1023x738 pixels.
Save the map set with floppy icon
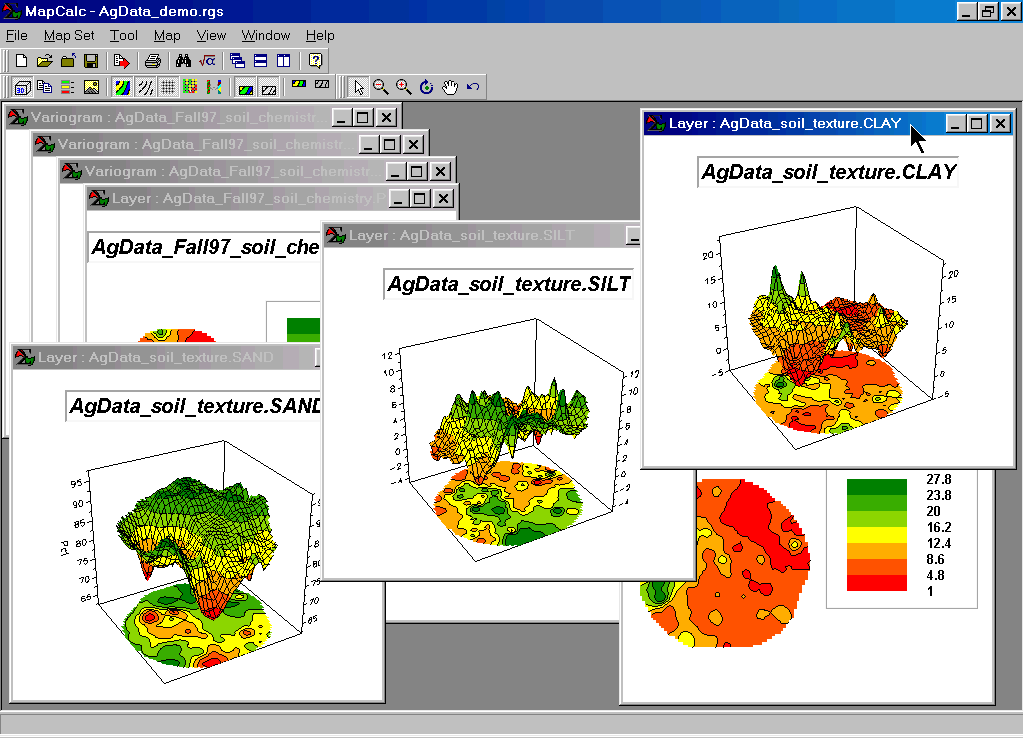(91, 61)
